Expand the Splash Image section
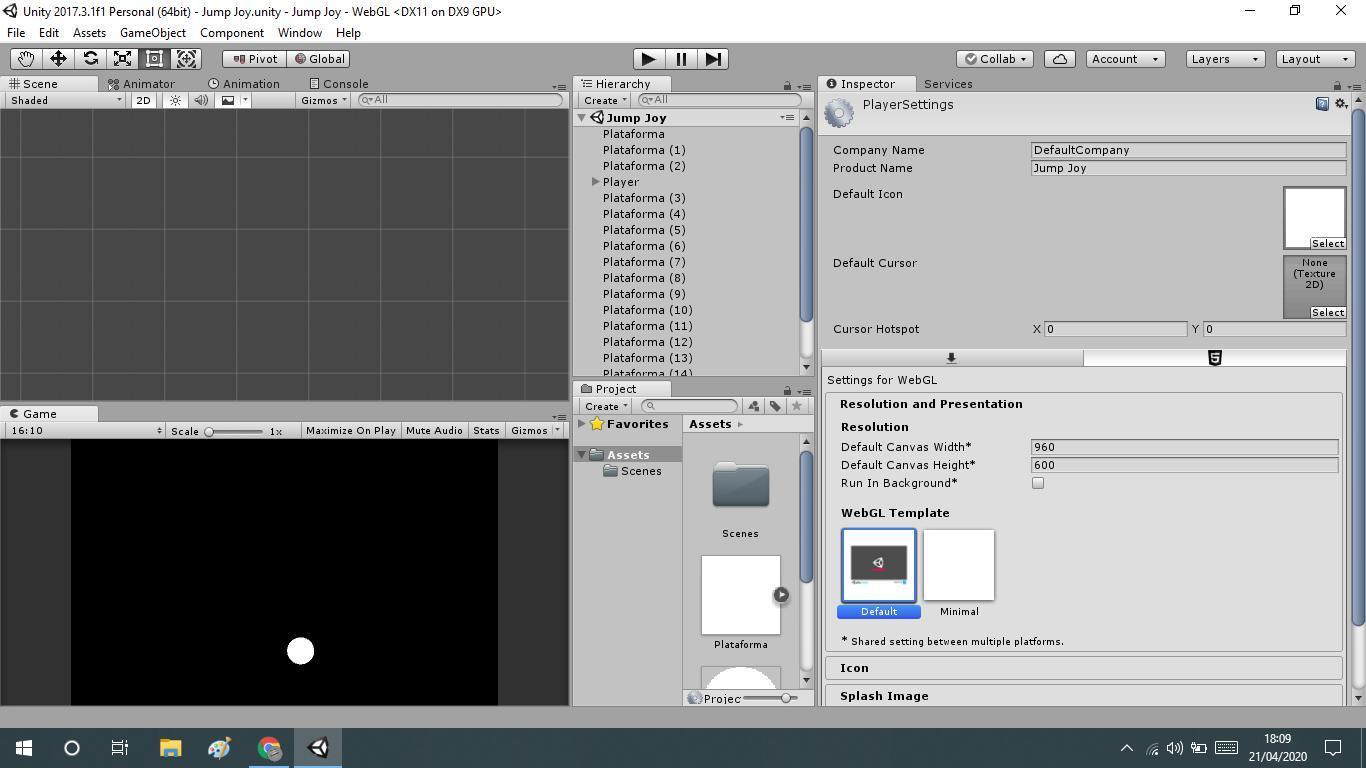 click(x=1083, y=696)
